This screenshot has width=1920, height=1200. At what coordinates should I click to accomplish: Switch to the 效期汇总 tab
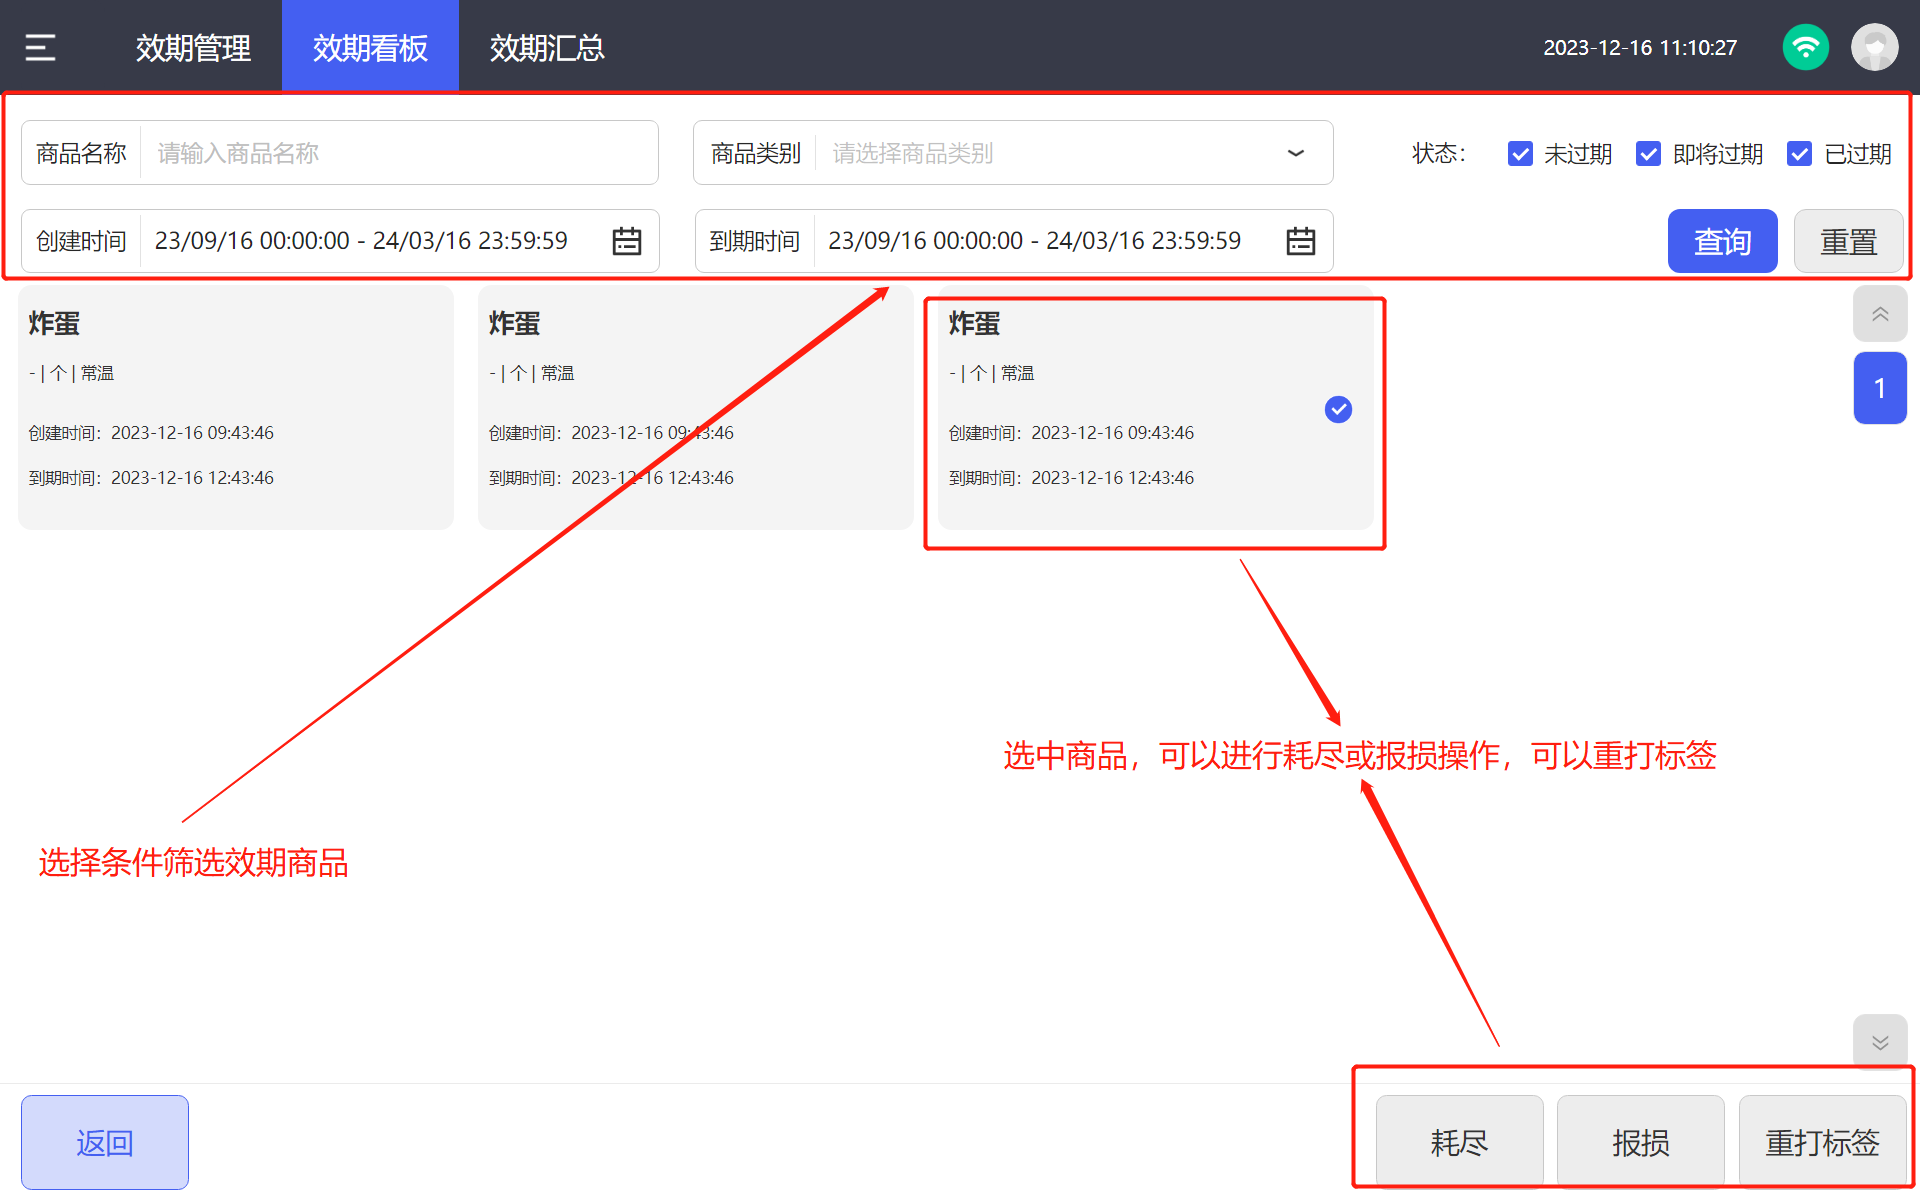point(547,47)
